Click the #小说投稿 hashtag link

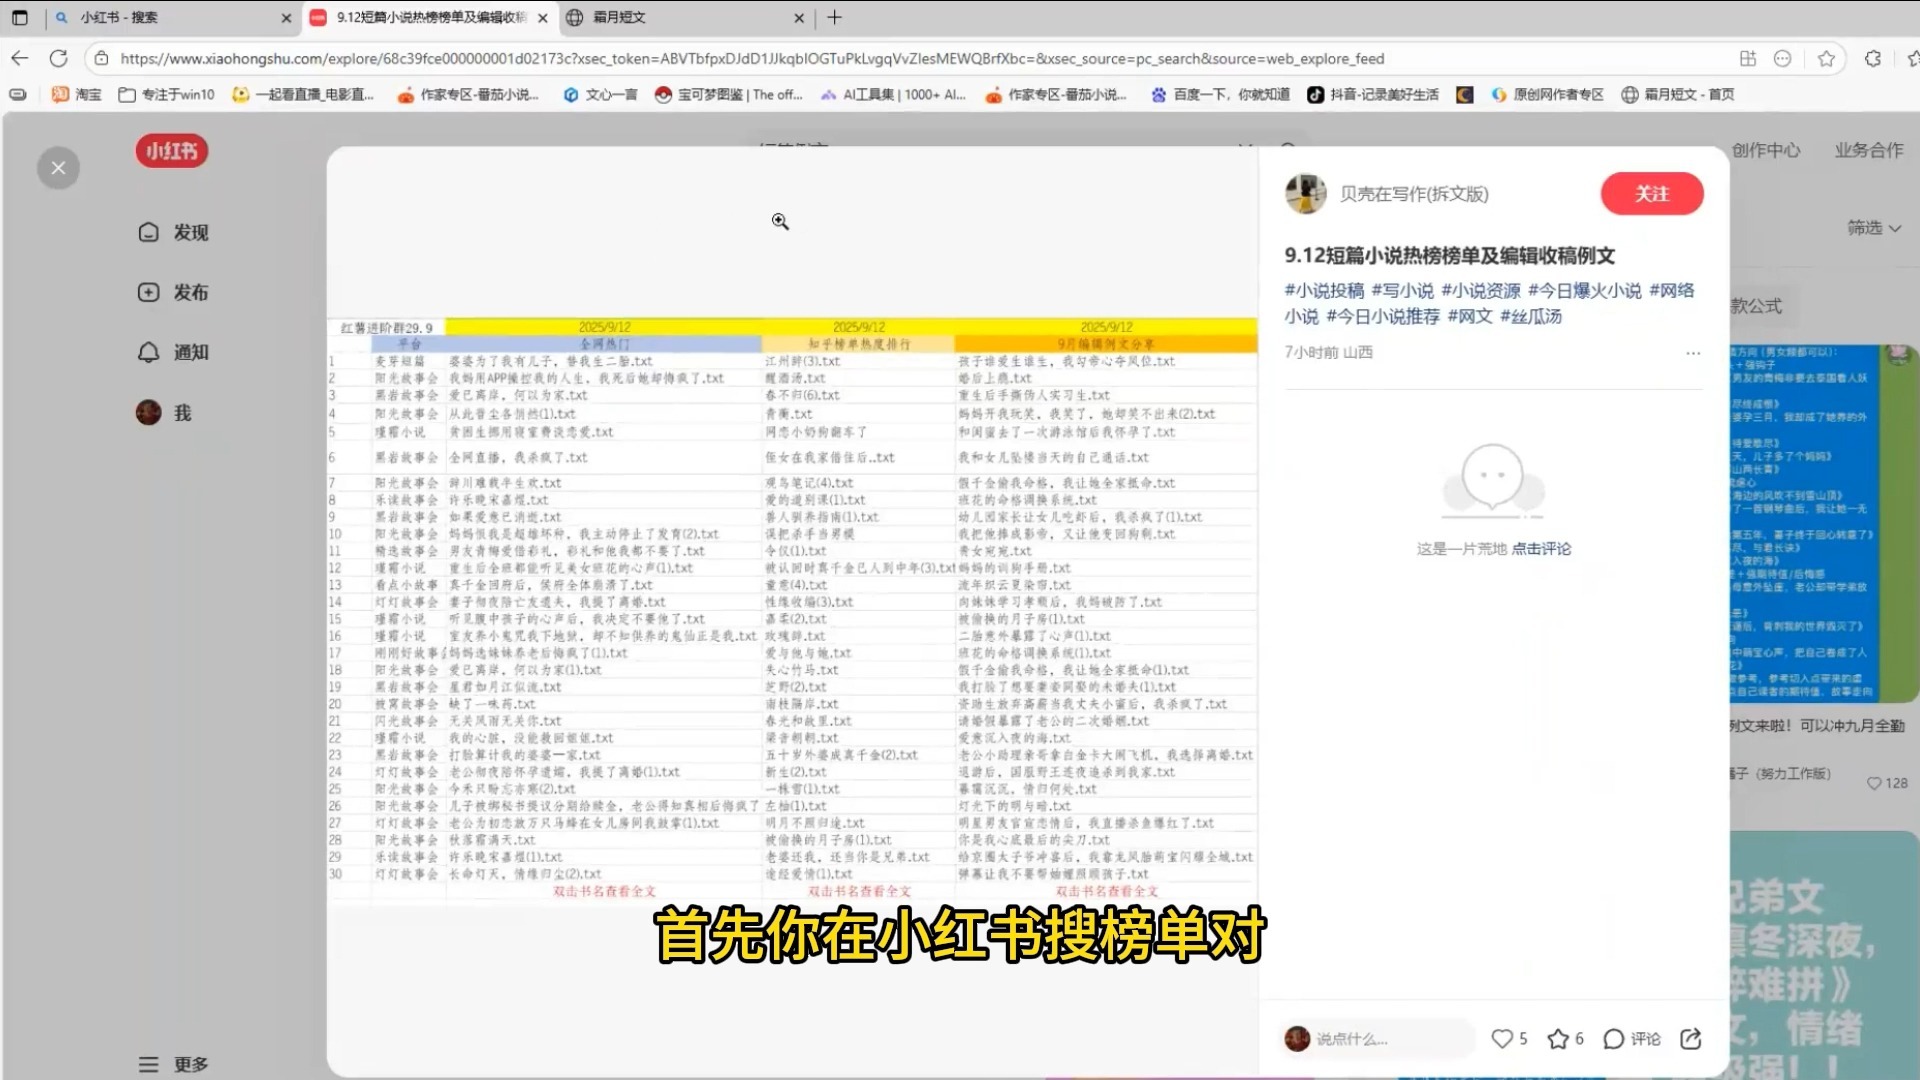(1324, 290)
